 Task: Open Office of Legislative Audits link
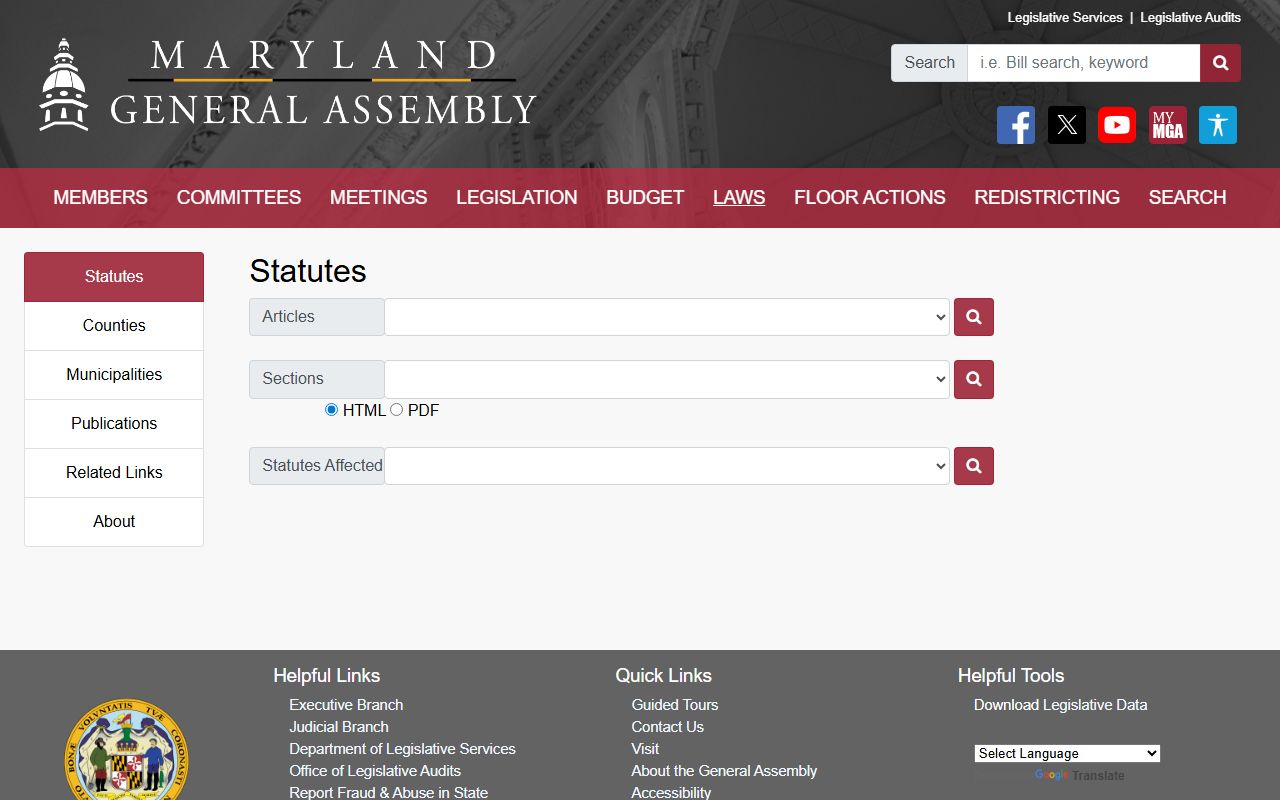(x=375, y=771)
